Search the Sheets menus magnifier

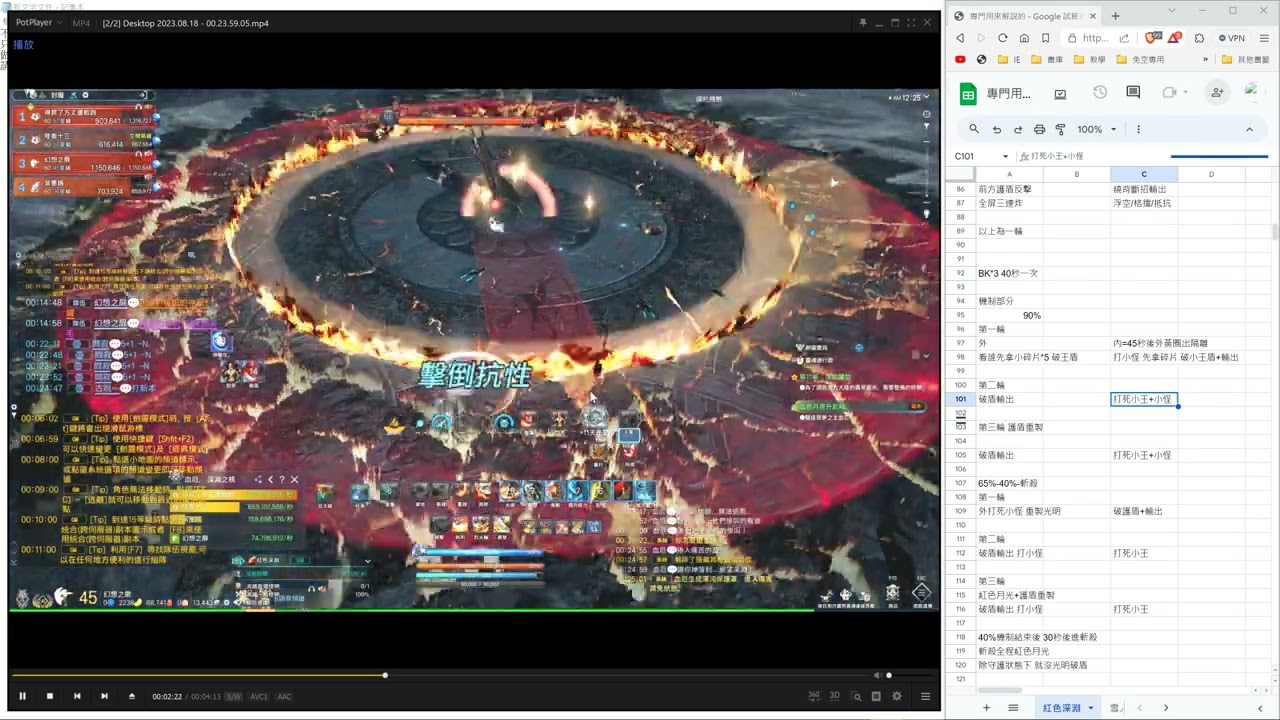(974, 130)
